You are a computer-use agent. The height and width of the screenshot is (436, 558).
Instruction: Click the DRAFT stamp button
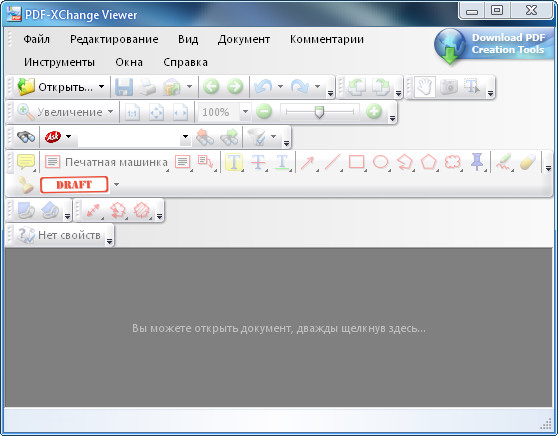pos(74,185)
